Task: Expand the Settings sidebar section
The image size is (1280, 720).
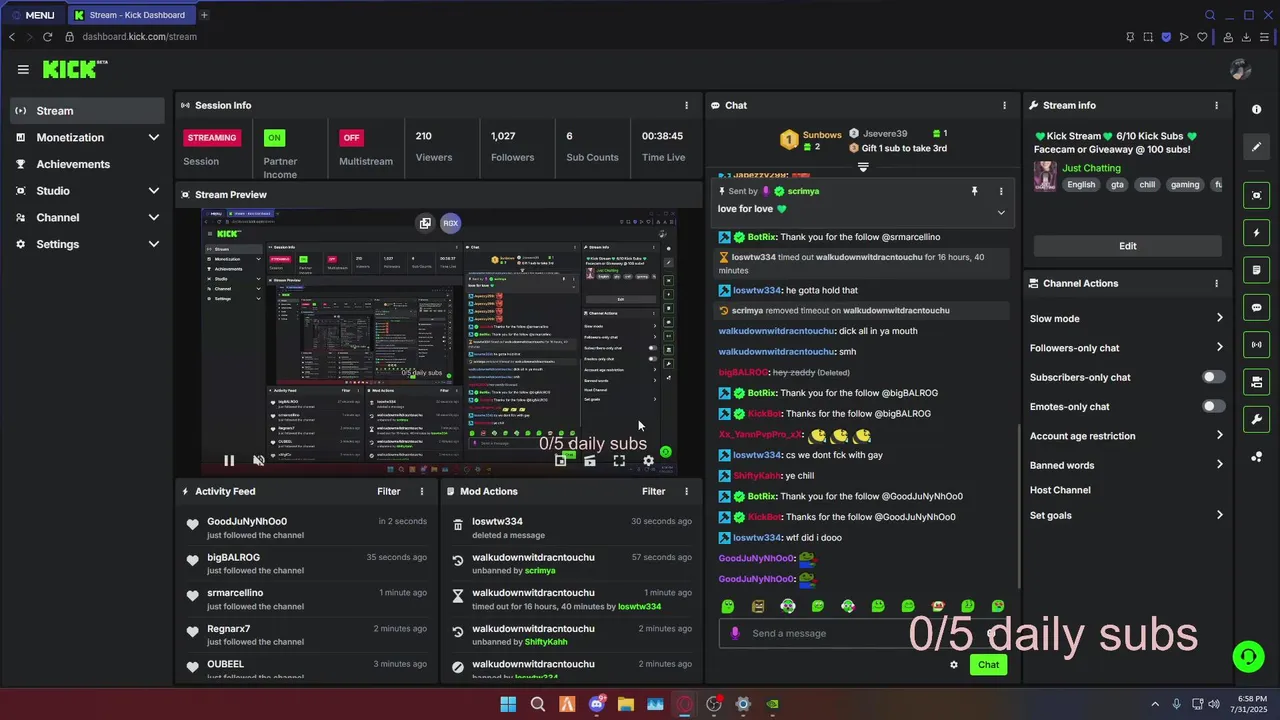Action: pos(153,244)
